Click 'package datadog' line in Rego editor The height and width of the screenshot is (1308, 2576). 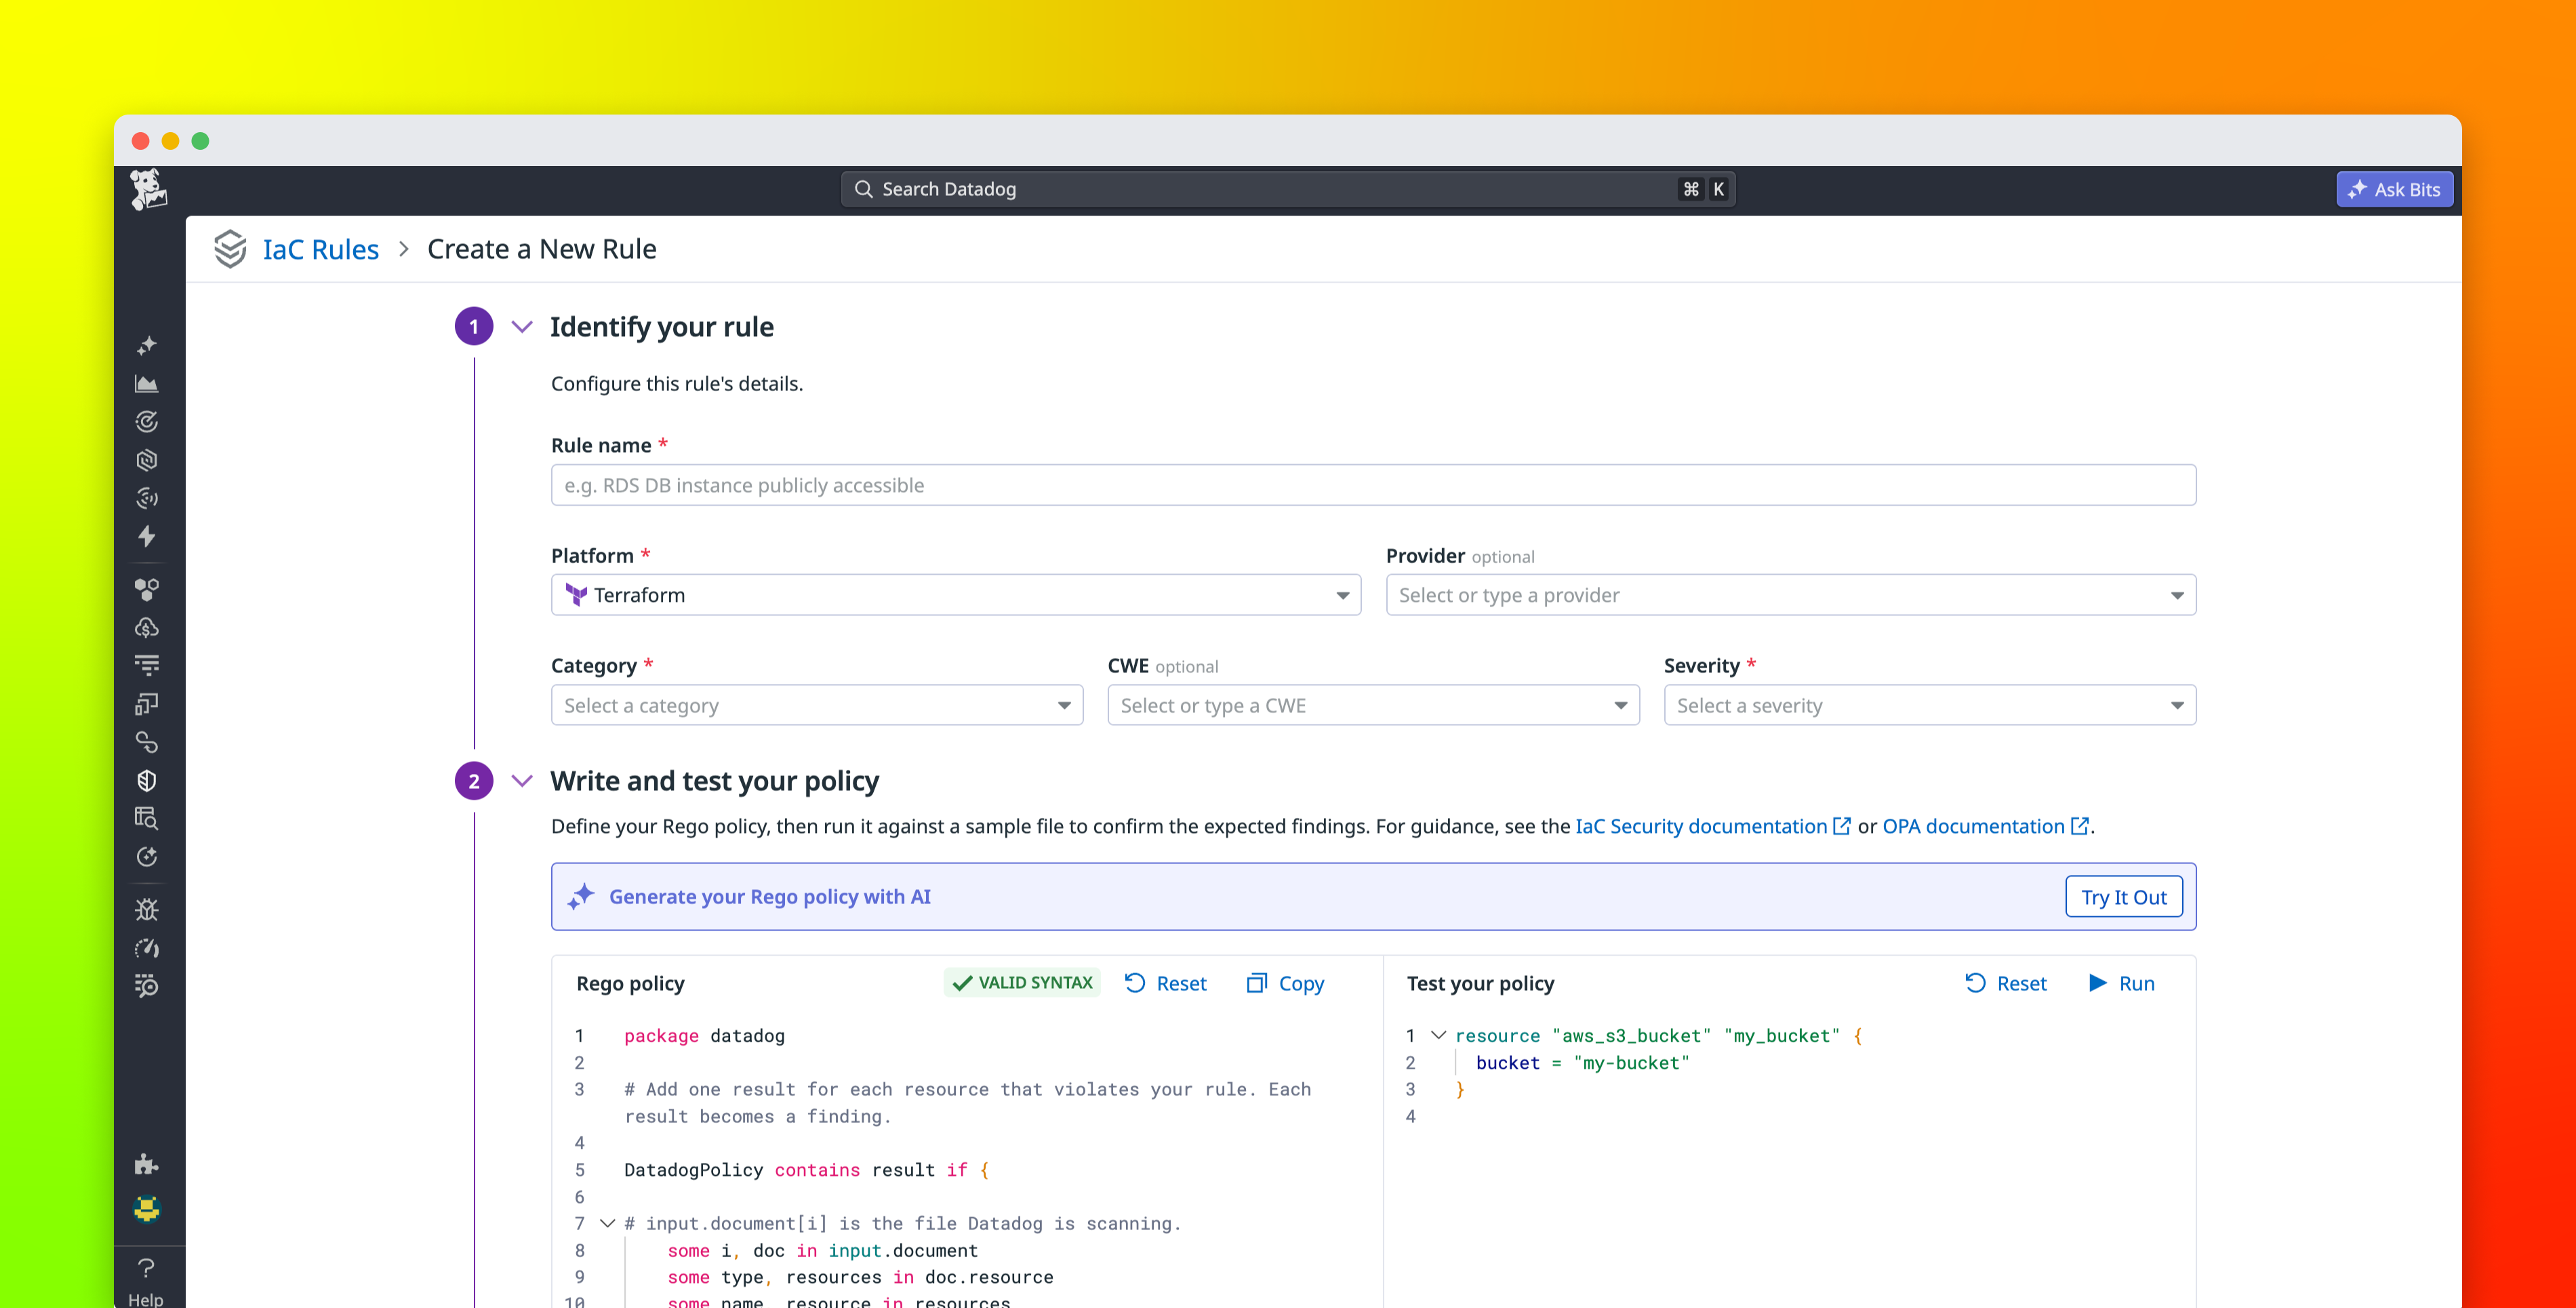[704, 1036]
